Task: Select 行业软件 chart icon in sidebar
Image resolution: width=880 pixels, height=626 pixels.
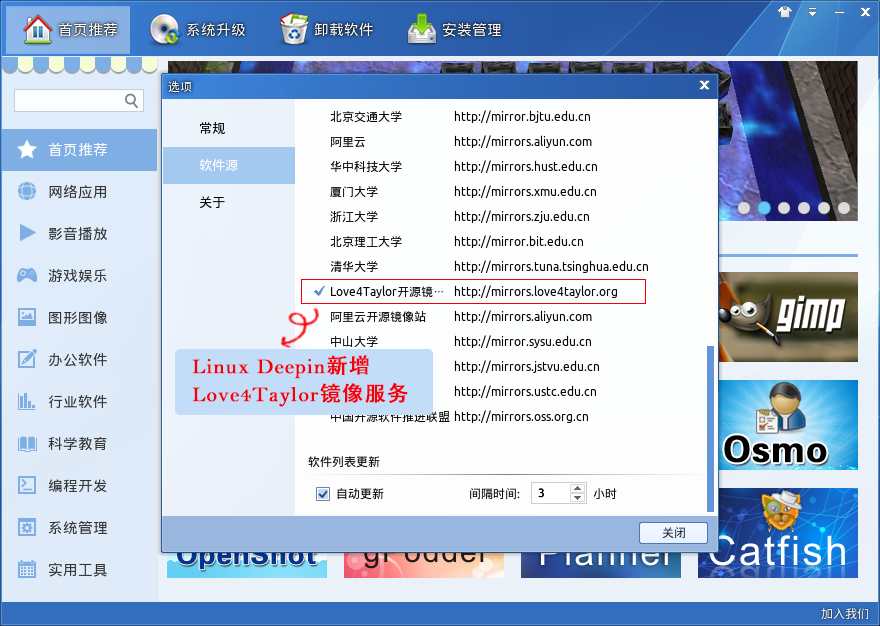Action: (26, 401)
